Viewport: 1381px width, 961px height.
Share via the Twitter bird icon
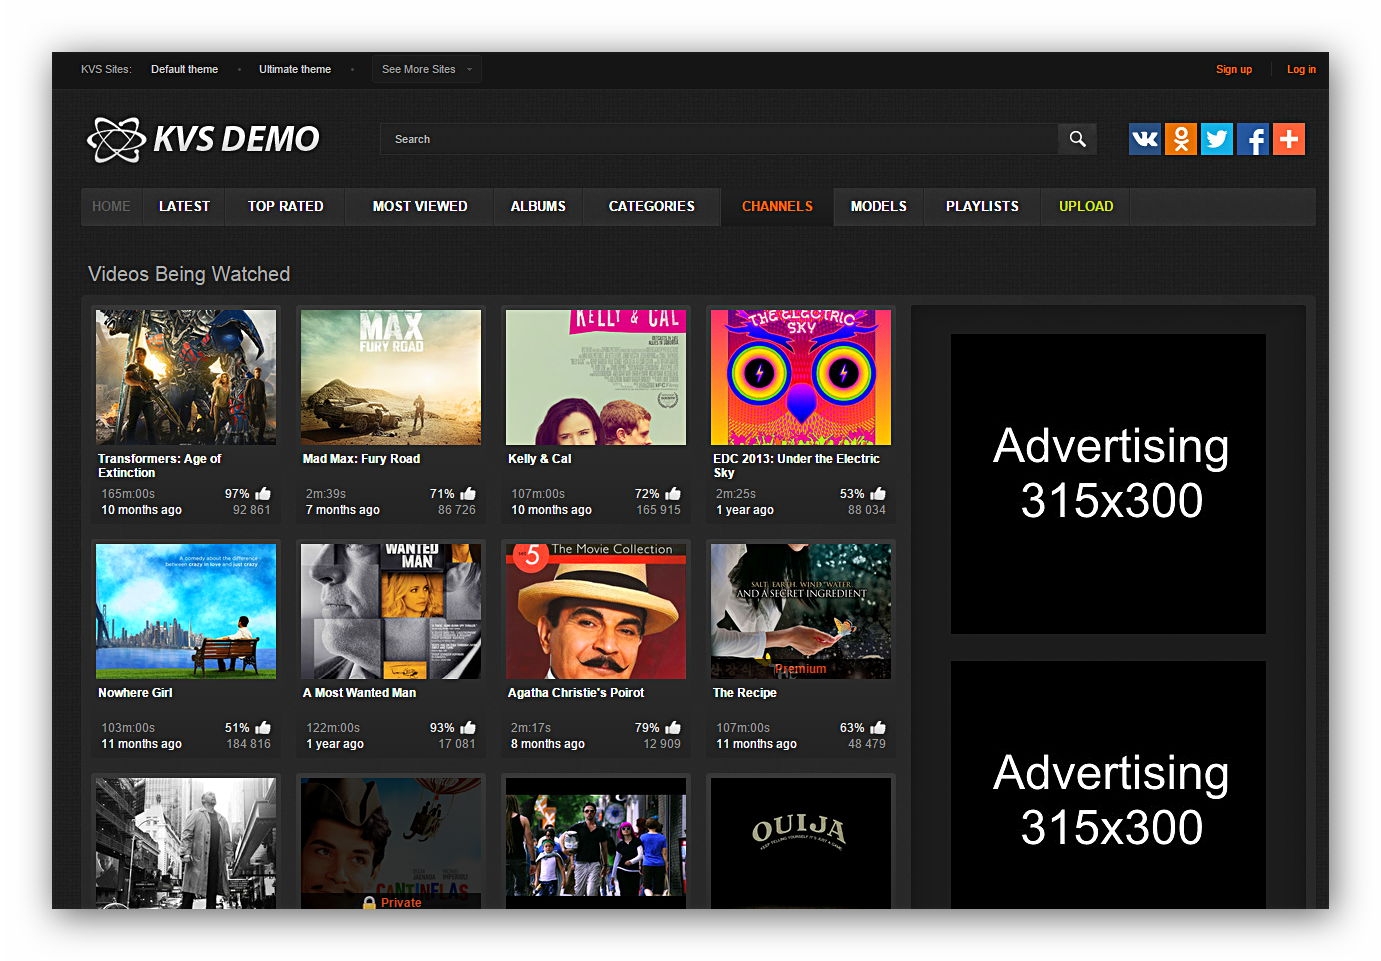pos(1216,139)
